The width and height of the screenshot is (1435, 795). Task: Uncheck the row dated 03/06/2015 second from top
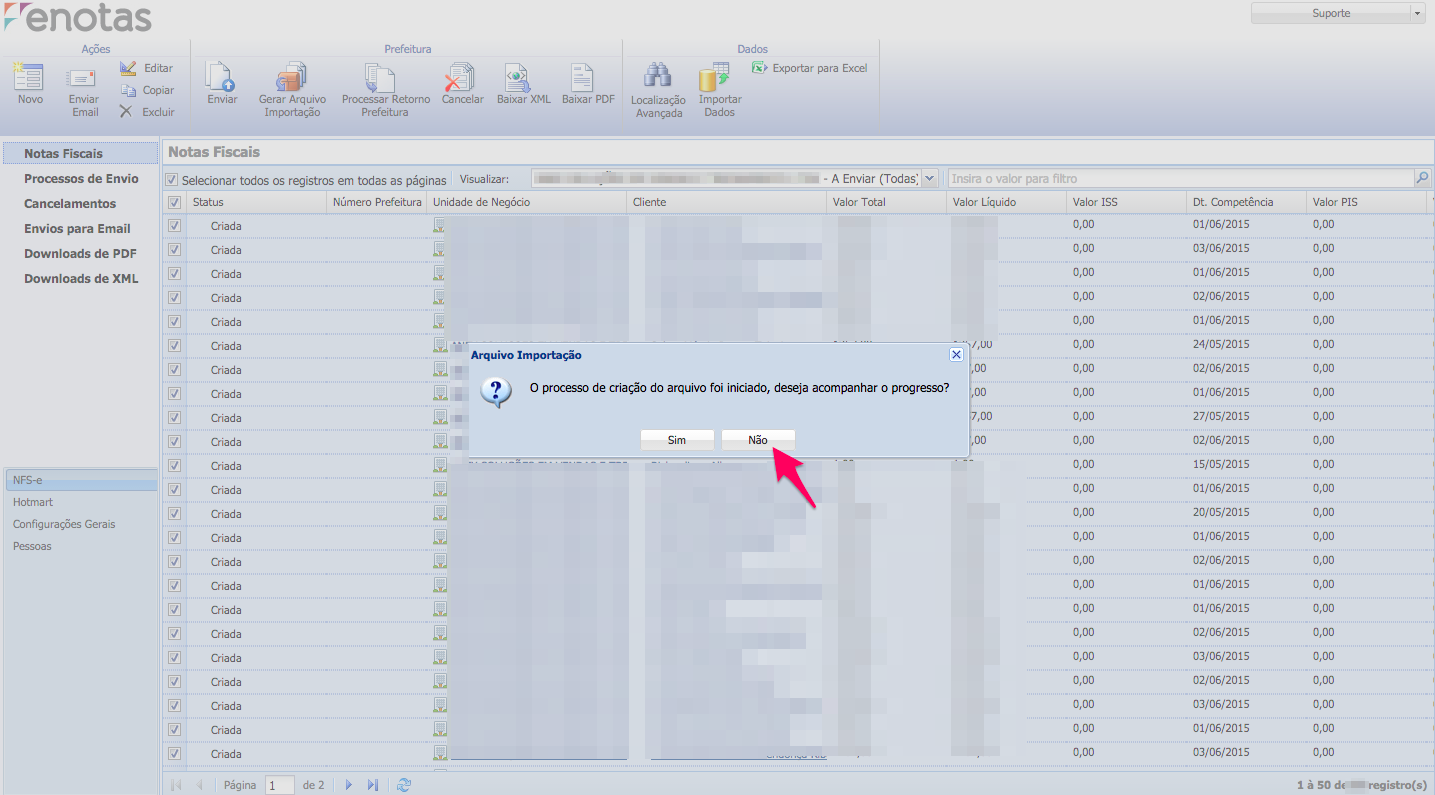tap(175, 250)
